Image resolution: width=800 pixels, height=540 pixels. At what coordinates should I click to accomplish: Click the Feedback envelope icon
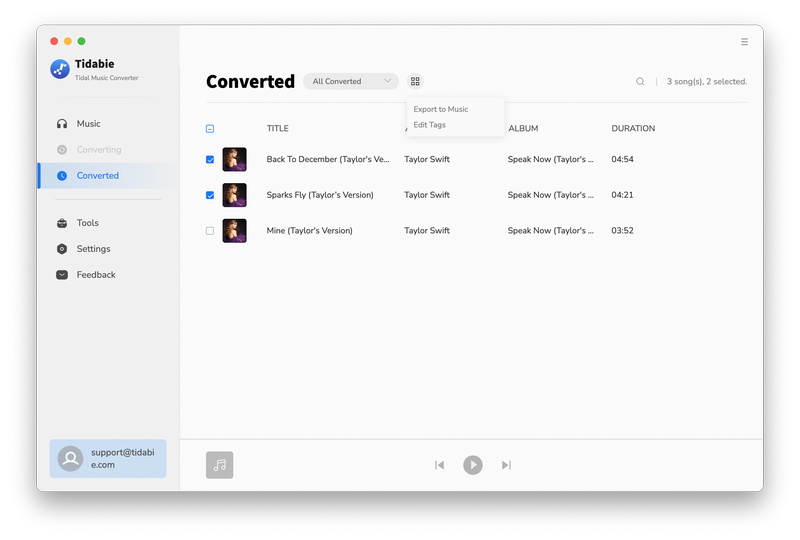[x=62, y=275]
